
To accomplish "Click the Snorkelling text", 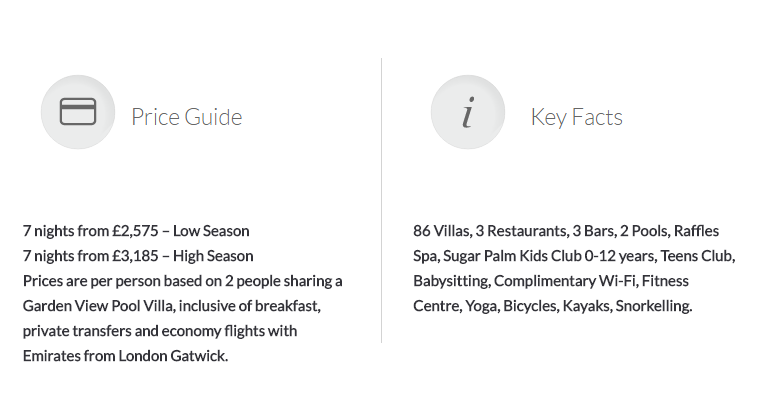I will tap(654, 306).
